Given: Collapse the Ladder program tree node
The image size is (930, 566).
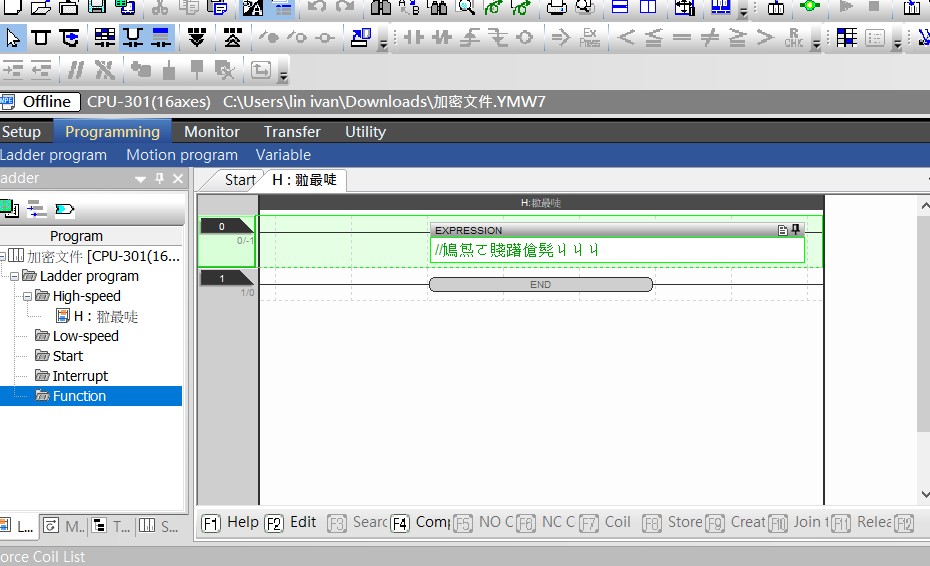Looking at the screenshot, I should [x=15, y=276].
